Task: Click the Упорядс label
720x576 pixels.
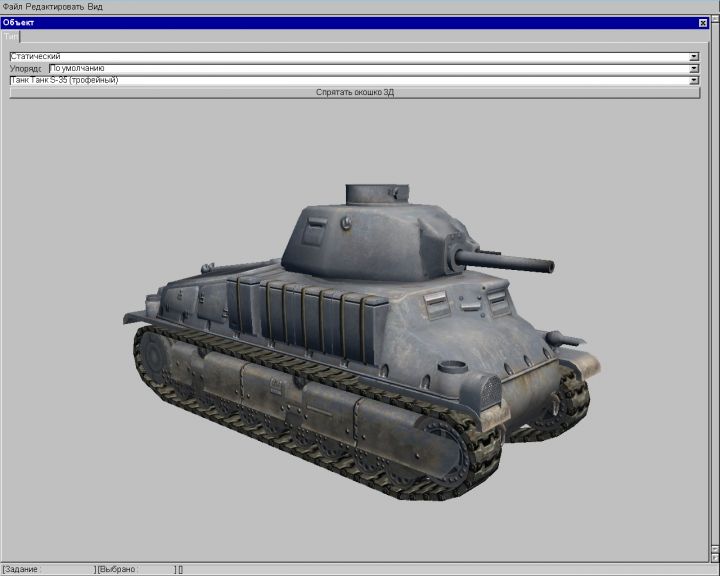Action: pos(27,69)
